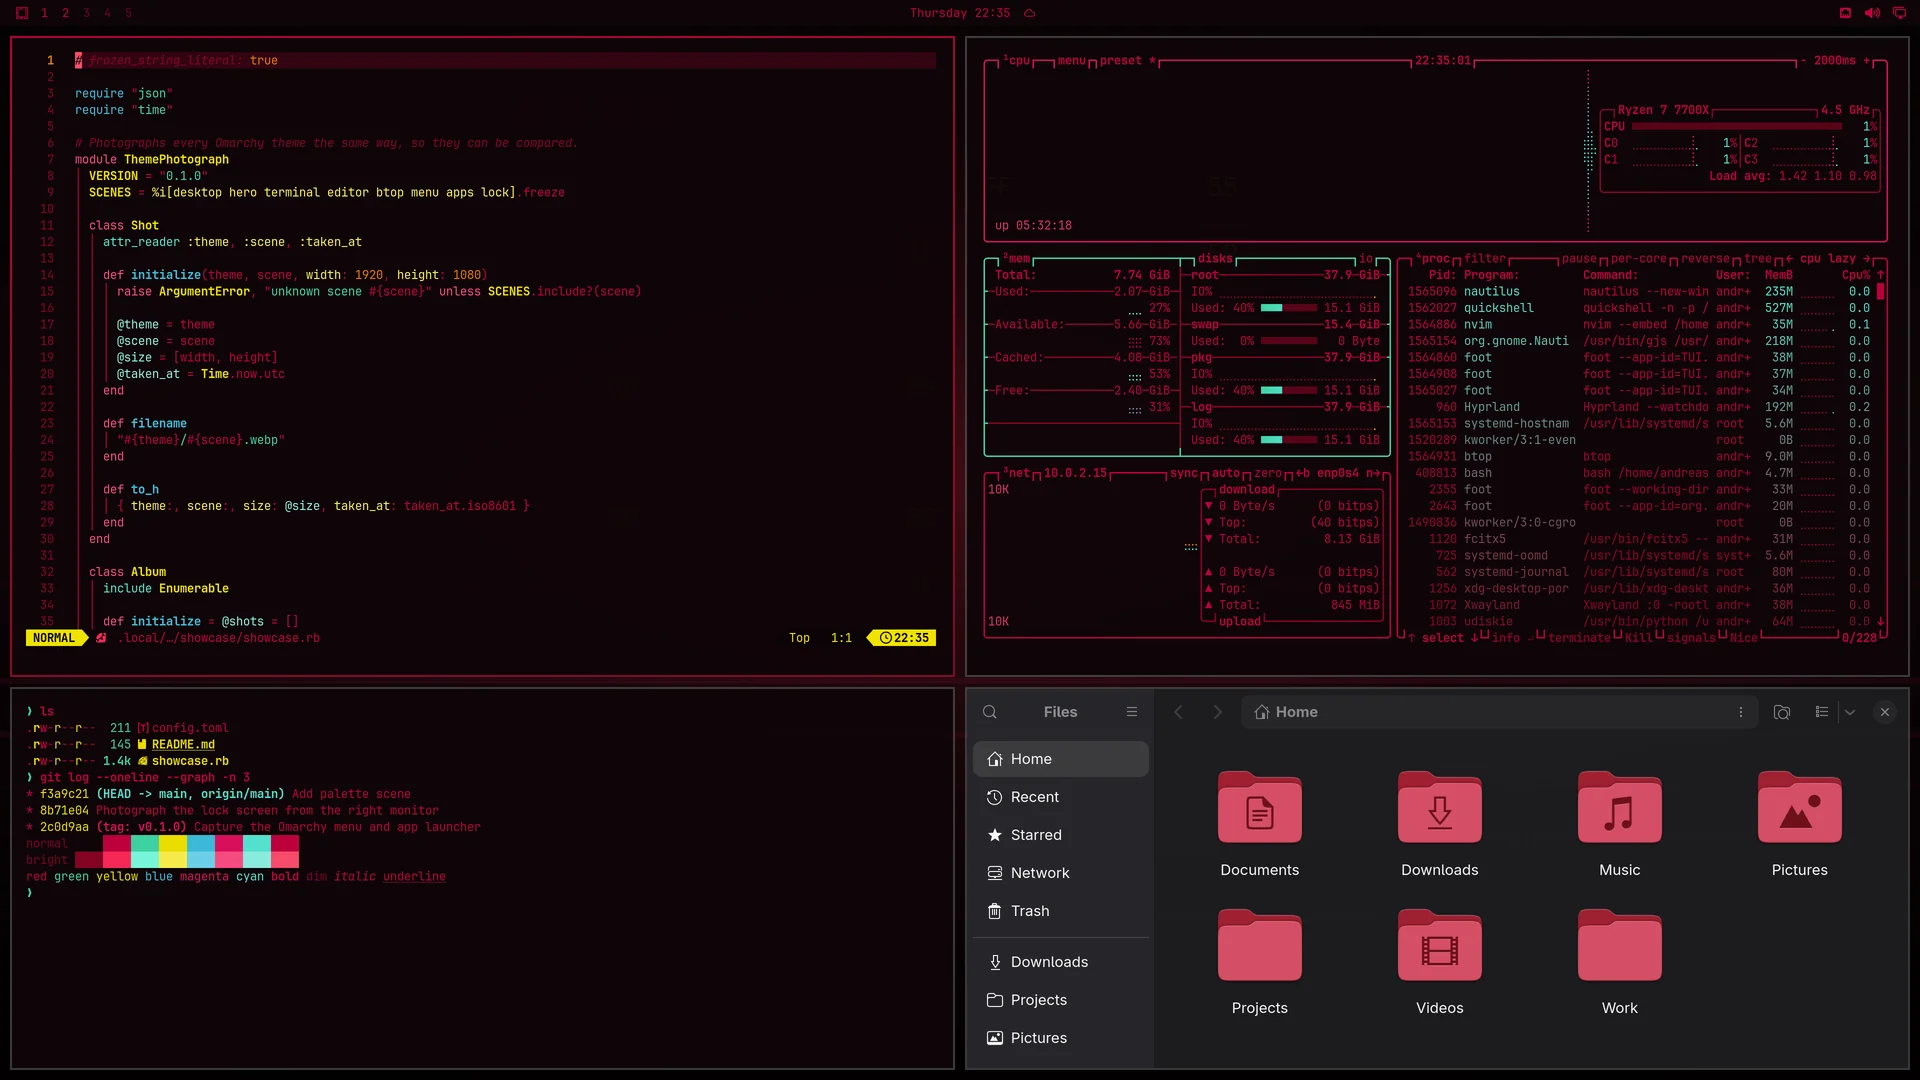Toggle per-core in btop proc box
The image size is (1920, 1080).
pos(1639,259)
